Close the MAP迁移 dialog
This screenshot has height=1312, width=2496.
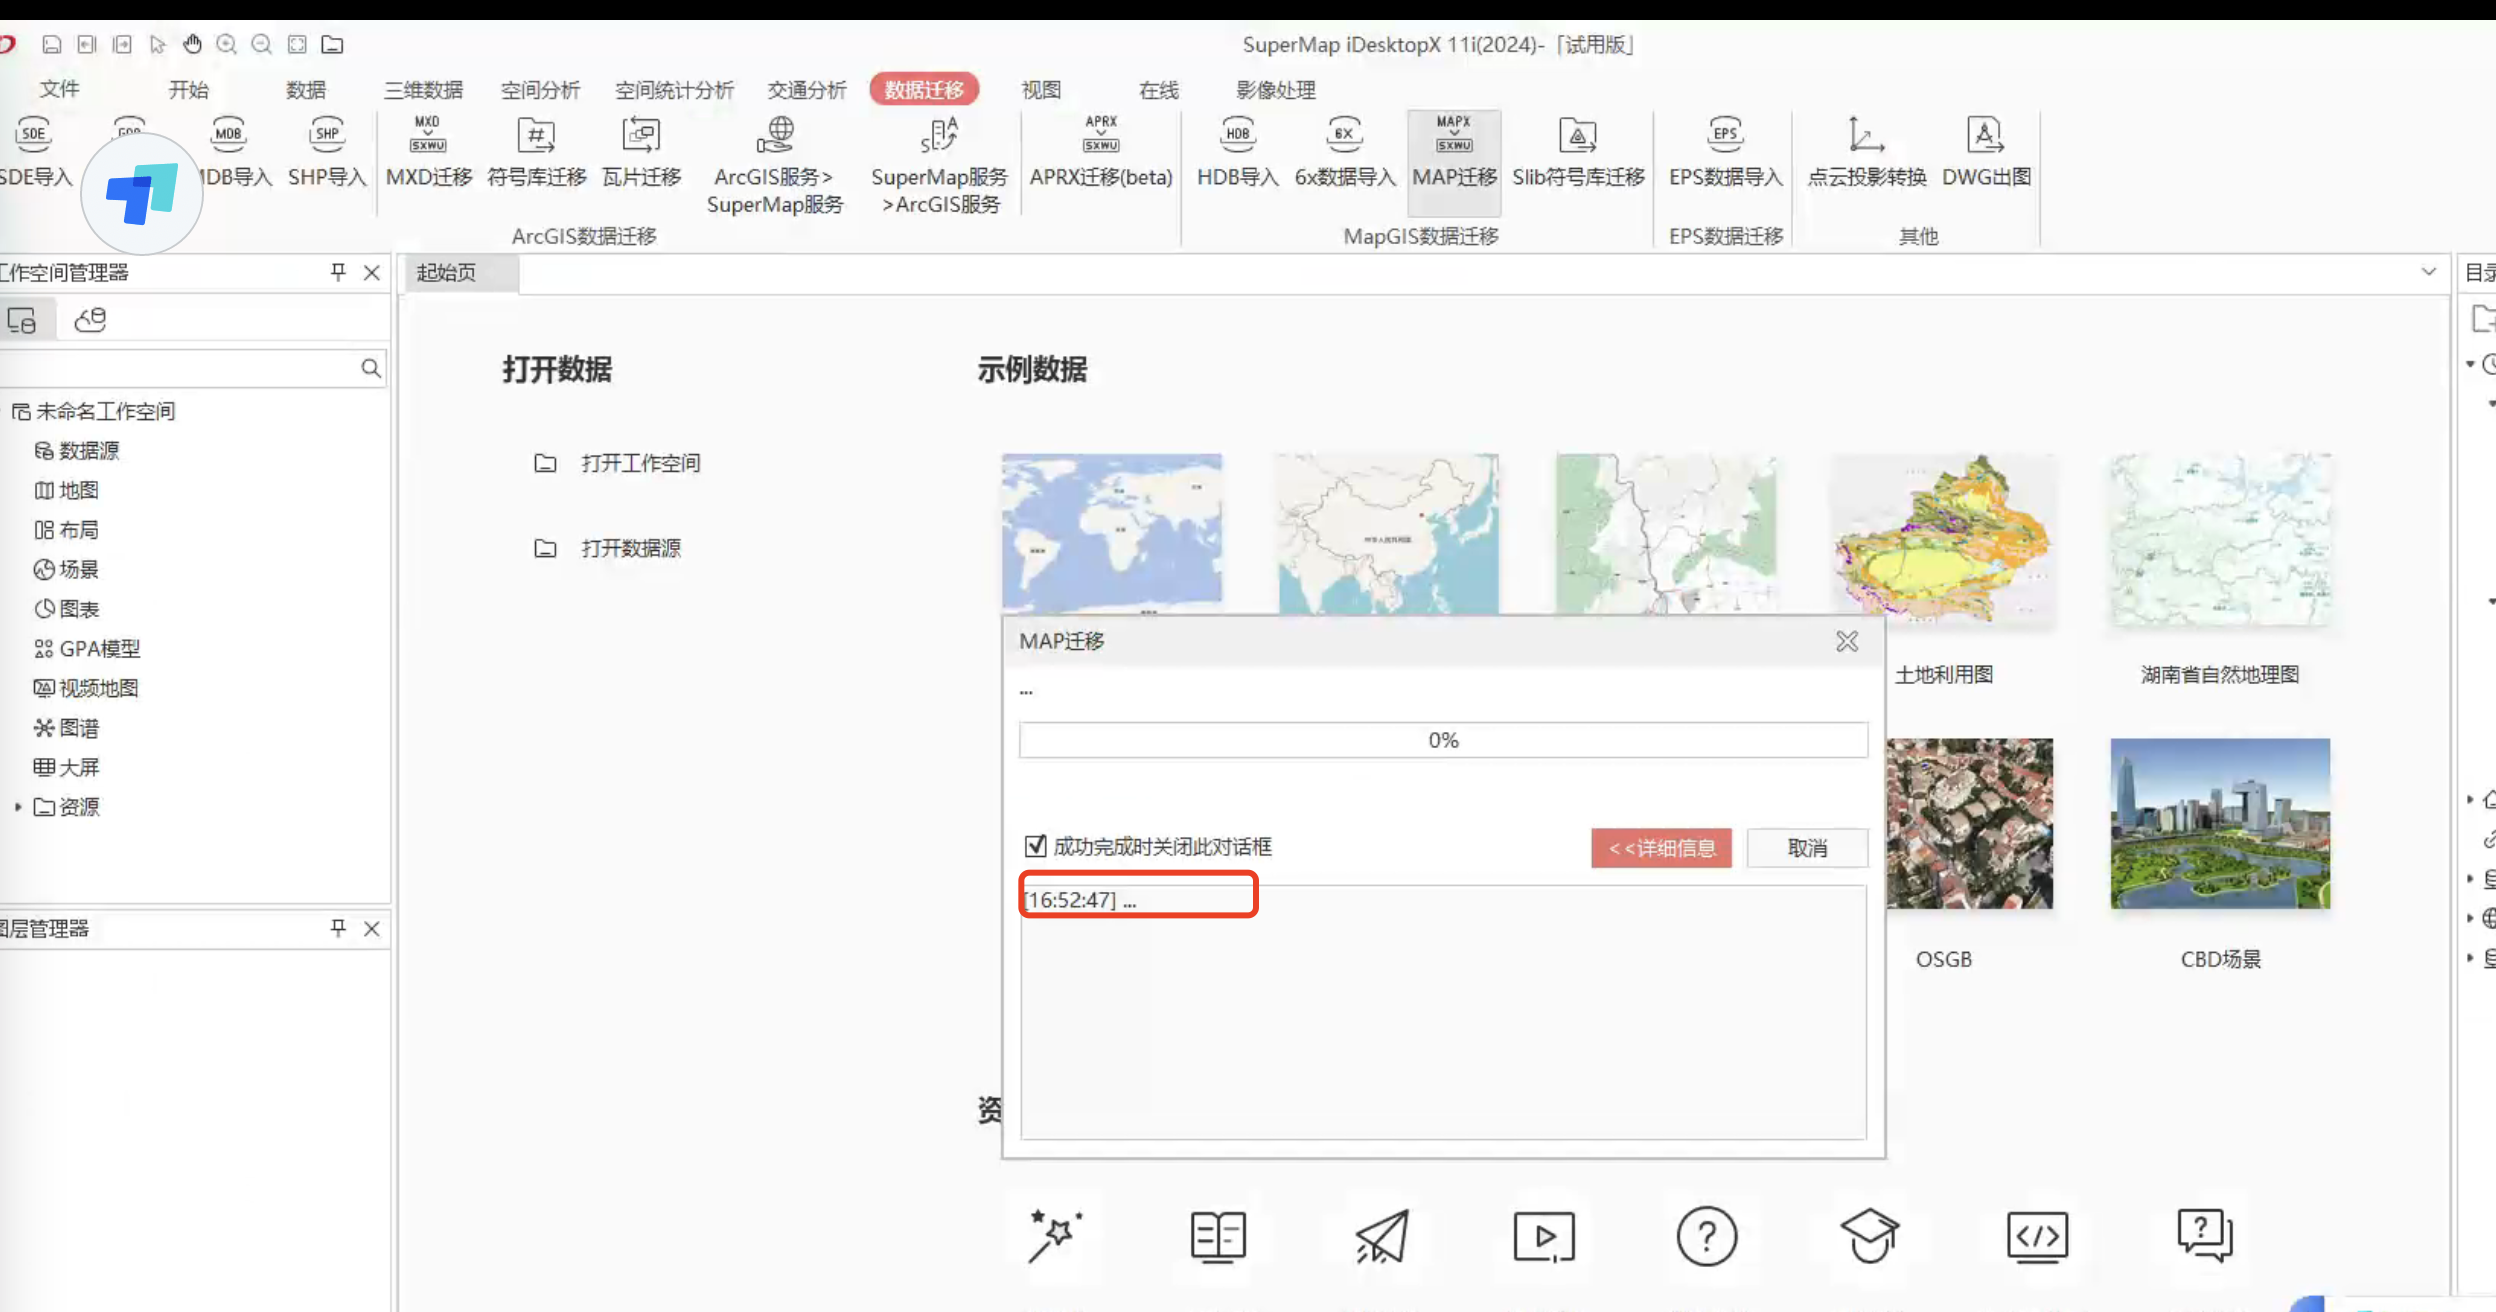pyautogui.click(x=1847, y=641)
